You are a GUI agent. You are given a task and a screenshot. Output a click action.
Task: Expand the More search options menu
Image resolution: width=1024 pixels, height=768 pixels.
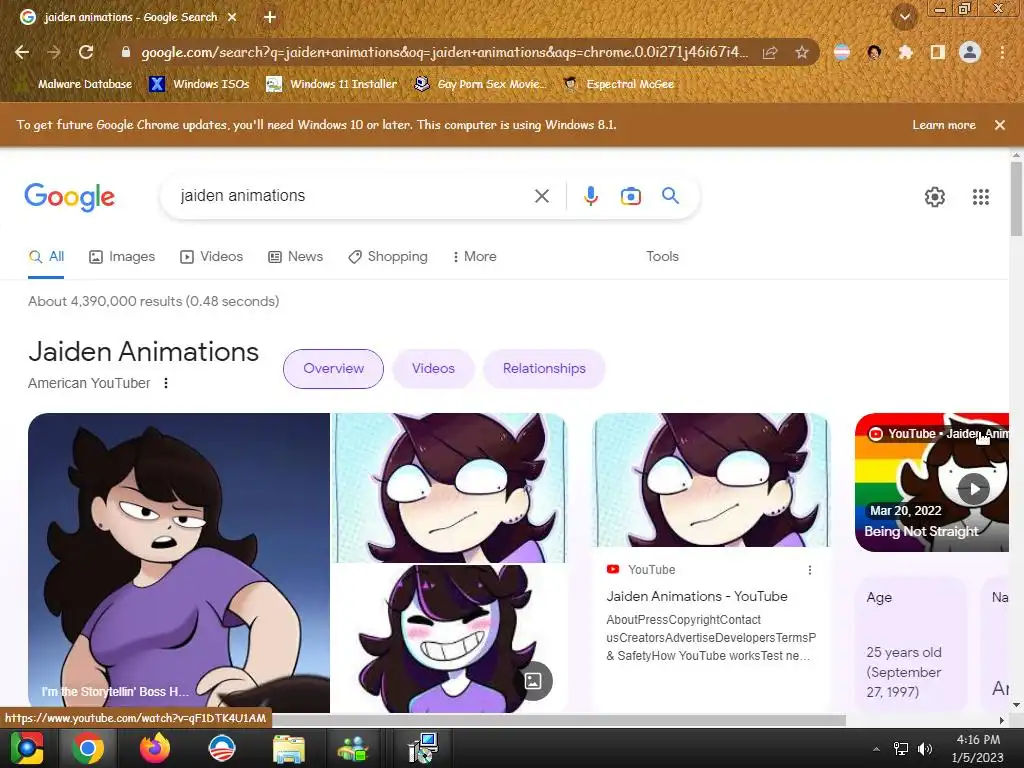(x=475, y=257)
